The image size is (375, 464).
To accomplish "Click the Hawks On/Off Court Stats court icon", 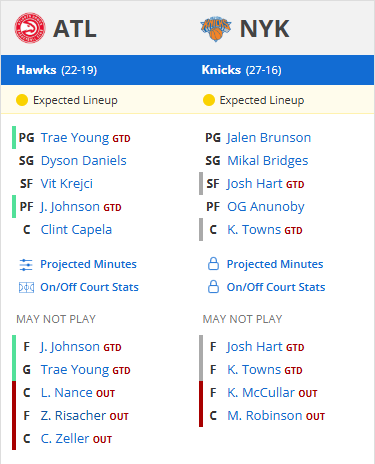I will 26,287.
